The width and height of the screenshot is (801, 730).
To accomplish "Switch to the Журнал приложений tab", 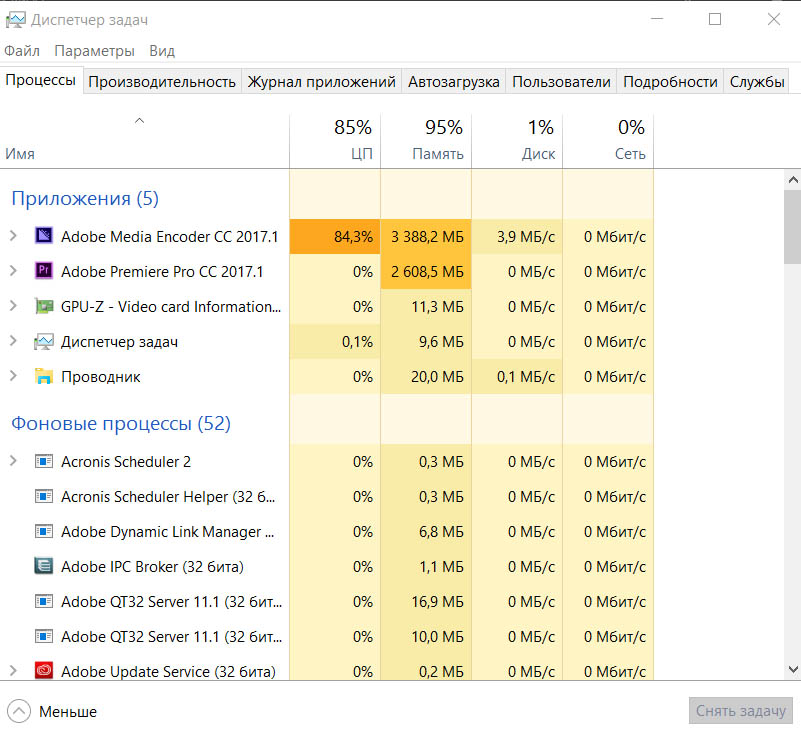I will coord(321,82).
